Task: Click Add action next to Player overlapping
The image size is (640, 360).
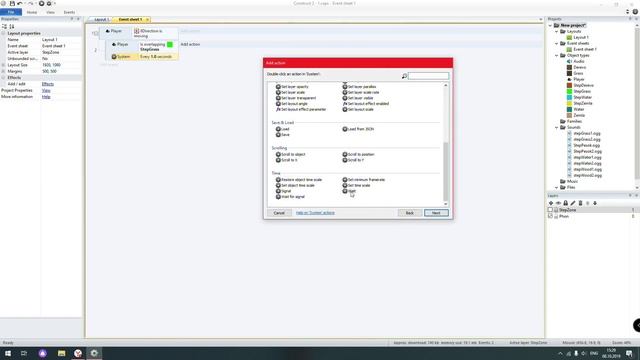Action: [190, 44]
